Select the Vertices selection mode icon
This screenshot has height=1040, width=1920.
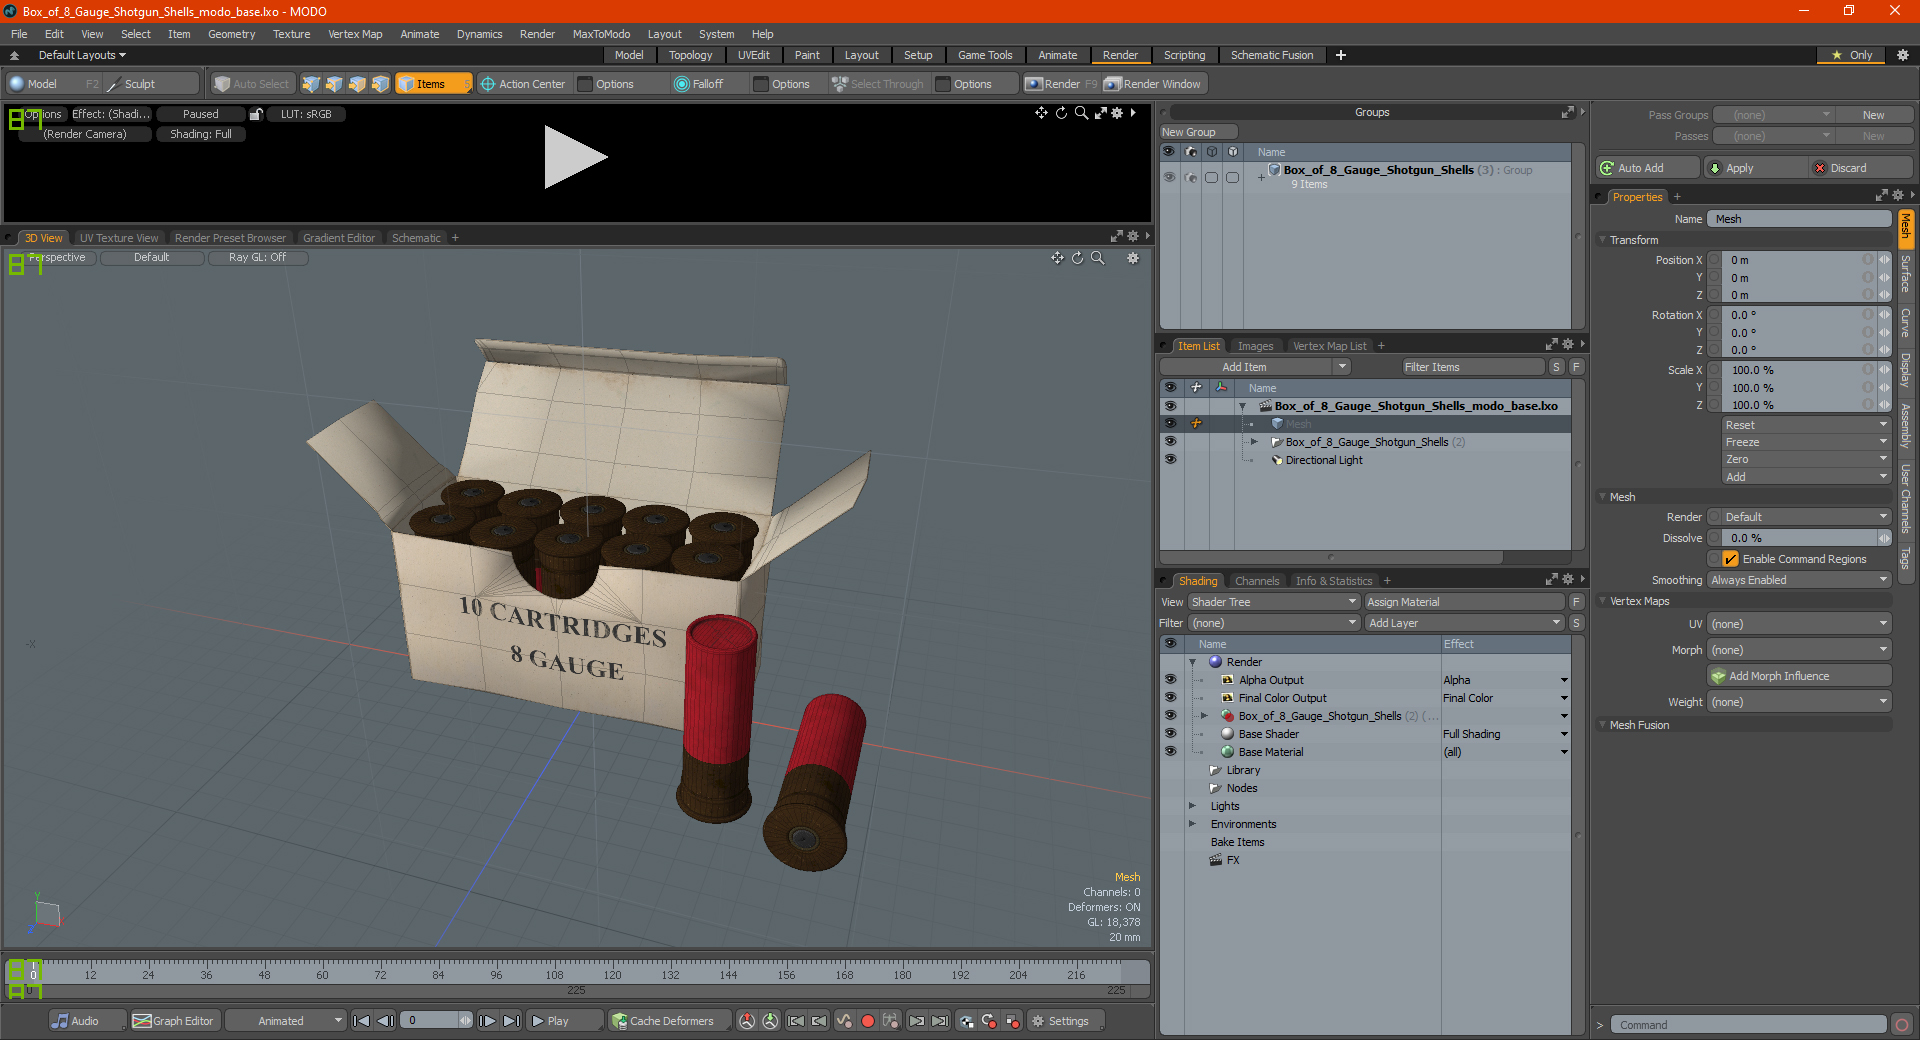tap(311, 84)
